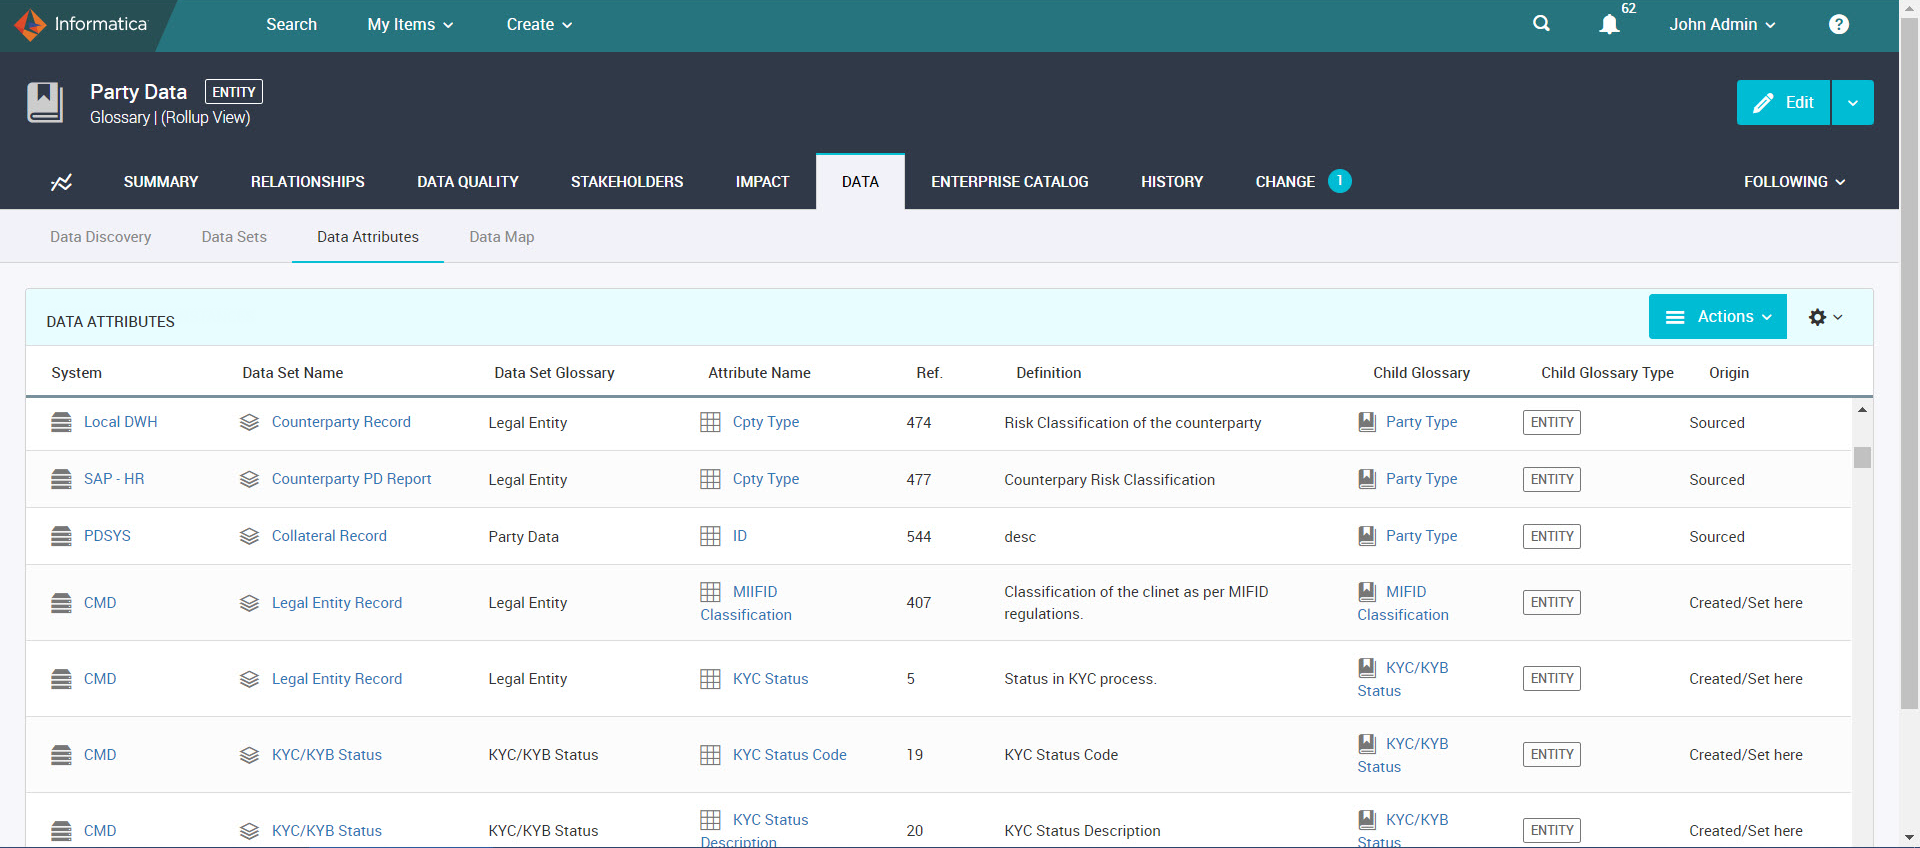Click the pencil icon on Edit button

pyautogui.click(x=1763, y=103)
